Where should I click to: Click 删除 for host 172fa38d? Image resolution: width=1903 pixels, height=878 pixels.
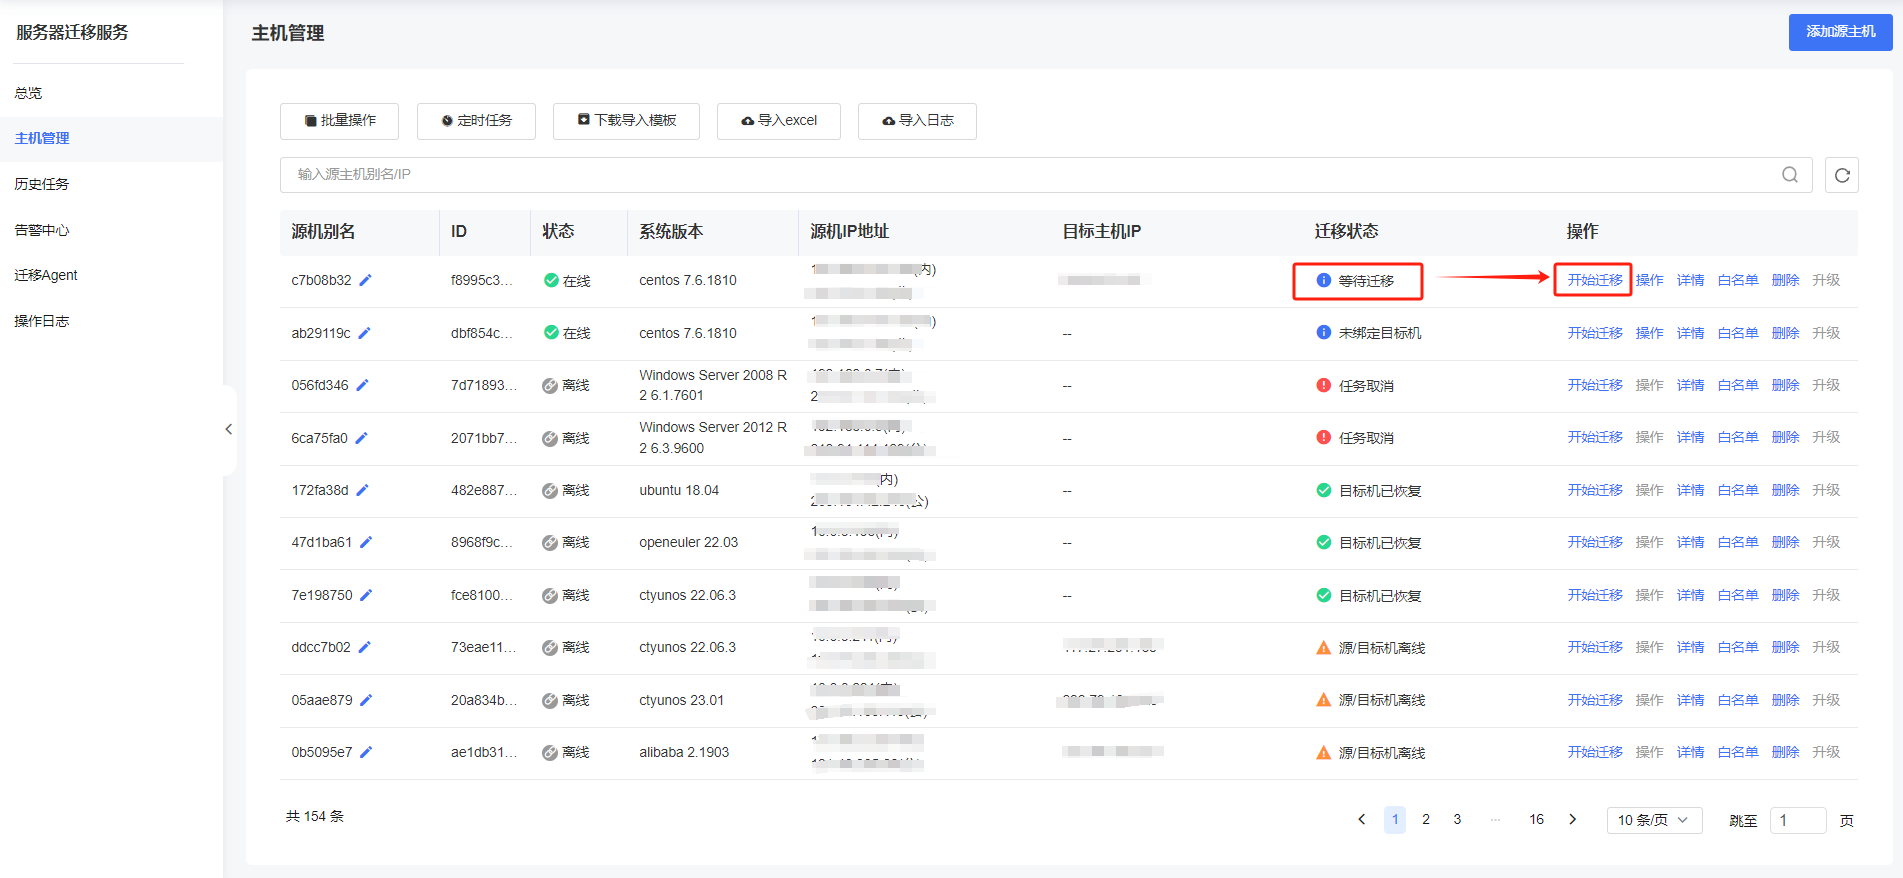[1786, 490]
